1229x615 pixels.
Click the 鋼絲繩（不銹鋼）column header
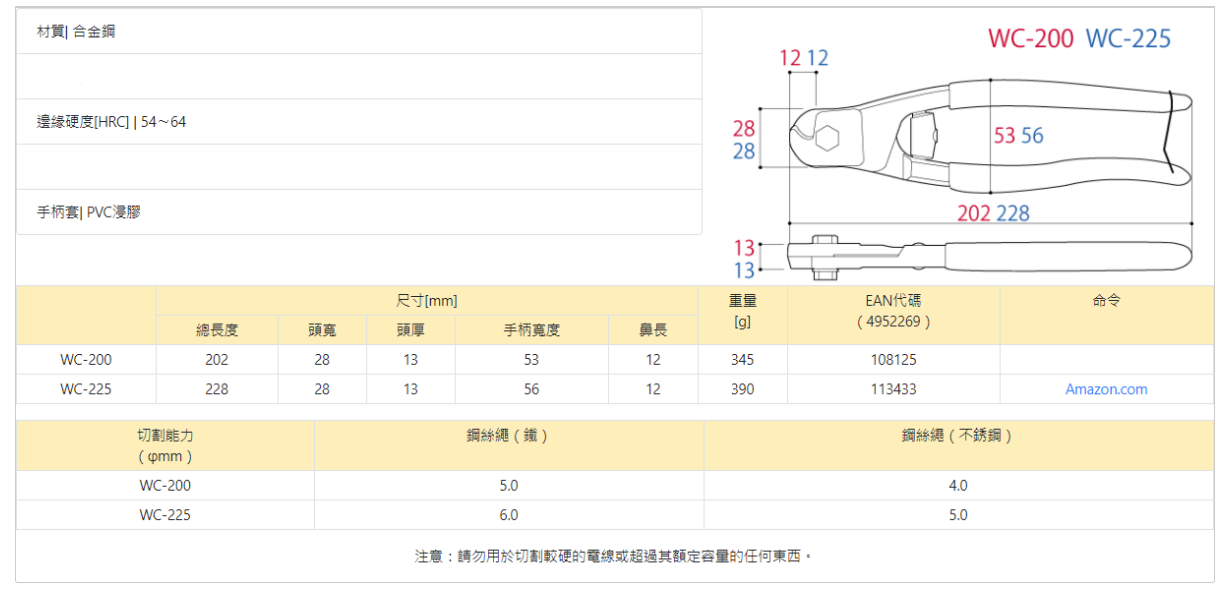[x=958, y=436]
